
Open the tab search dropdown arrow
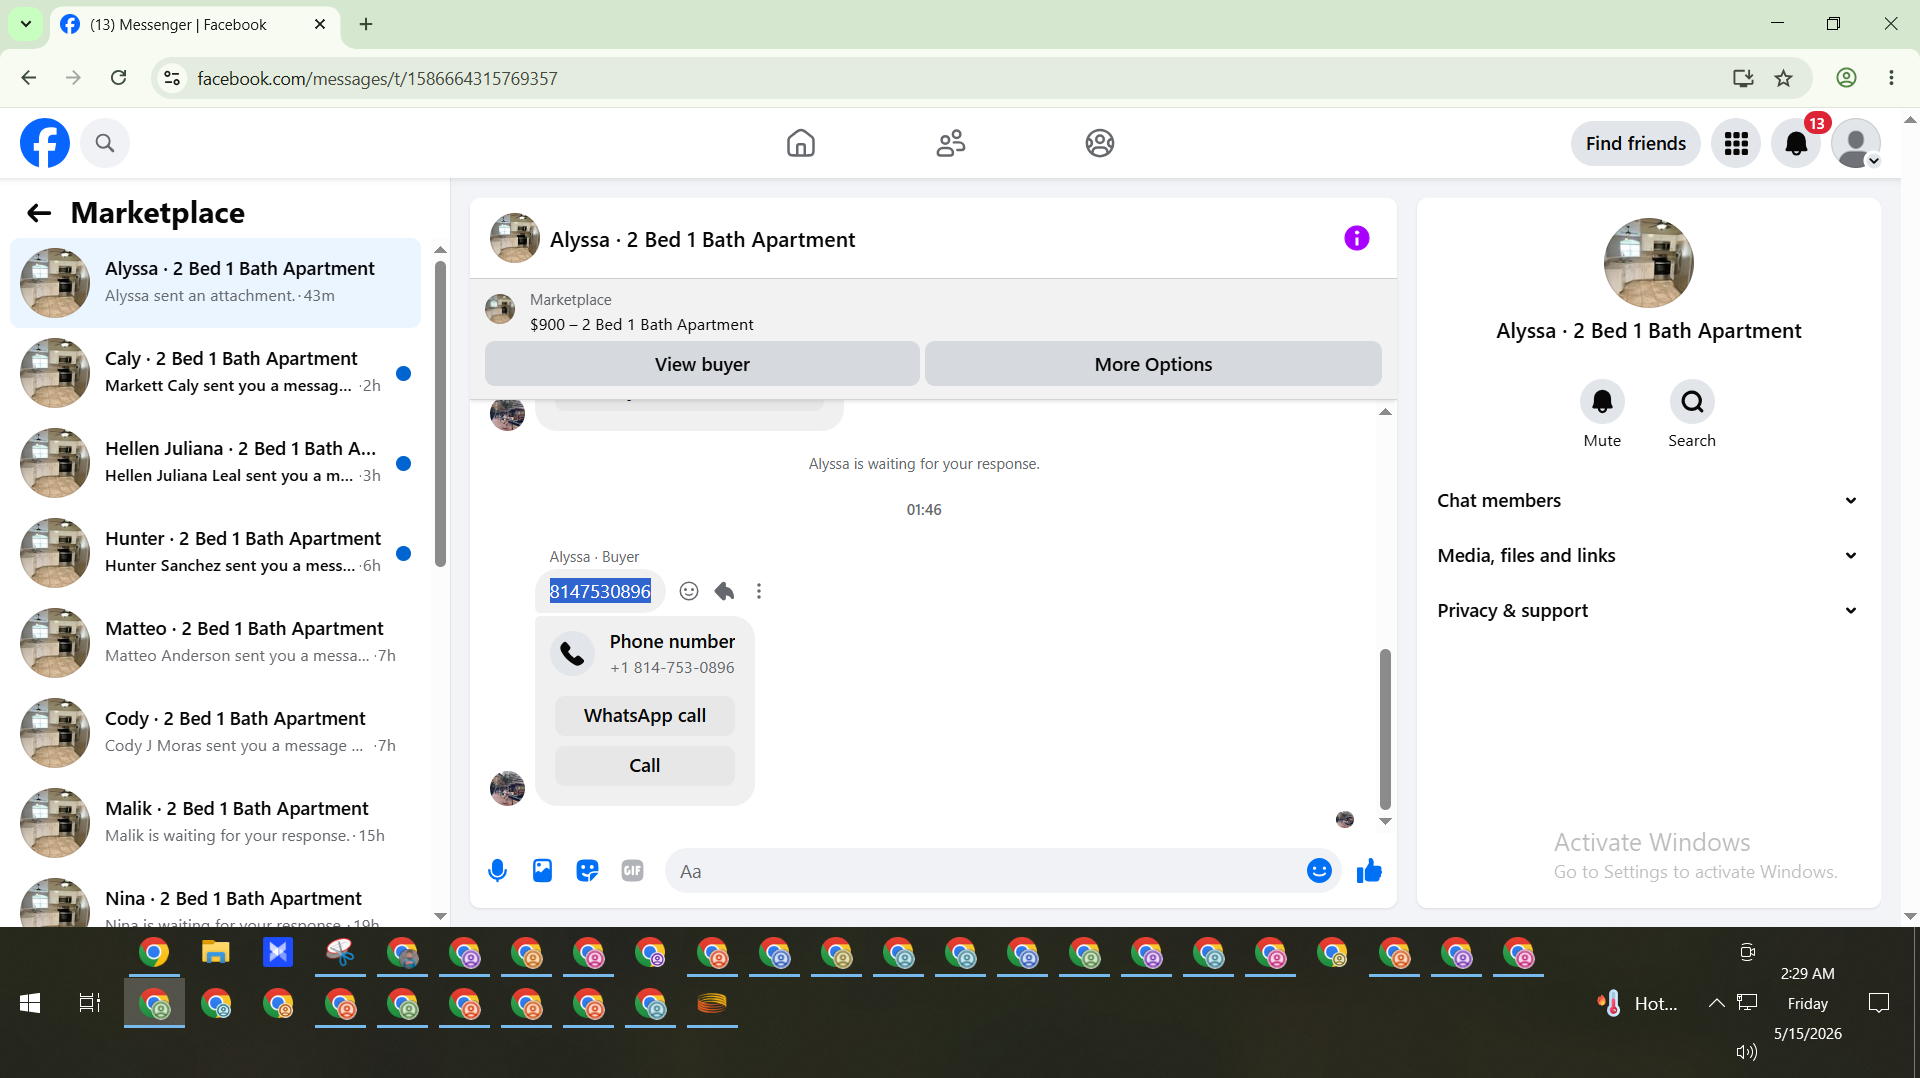coord(26,24)
